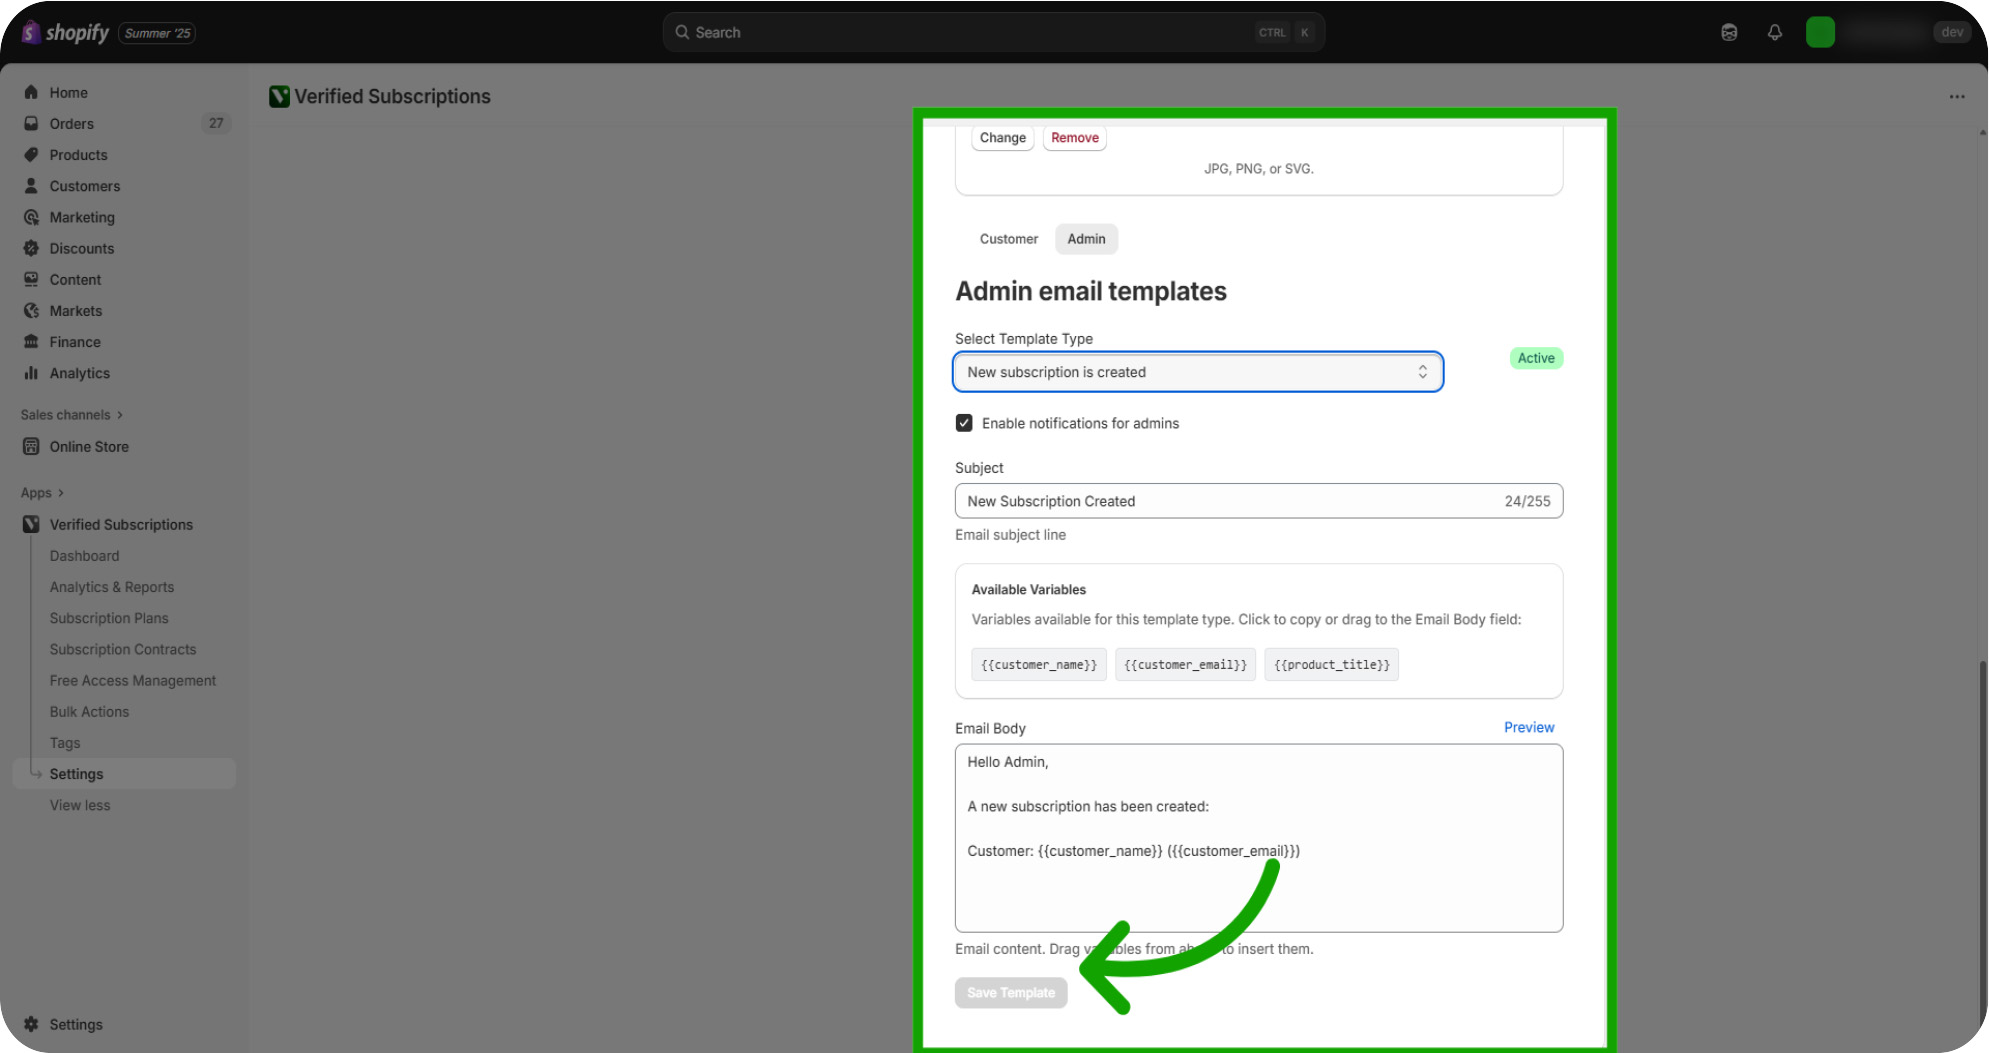Click the search magnifier icon
Screen dimensions: 1989x1053
tap(682, 32)
